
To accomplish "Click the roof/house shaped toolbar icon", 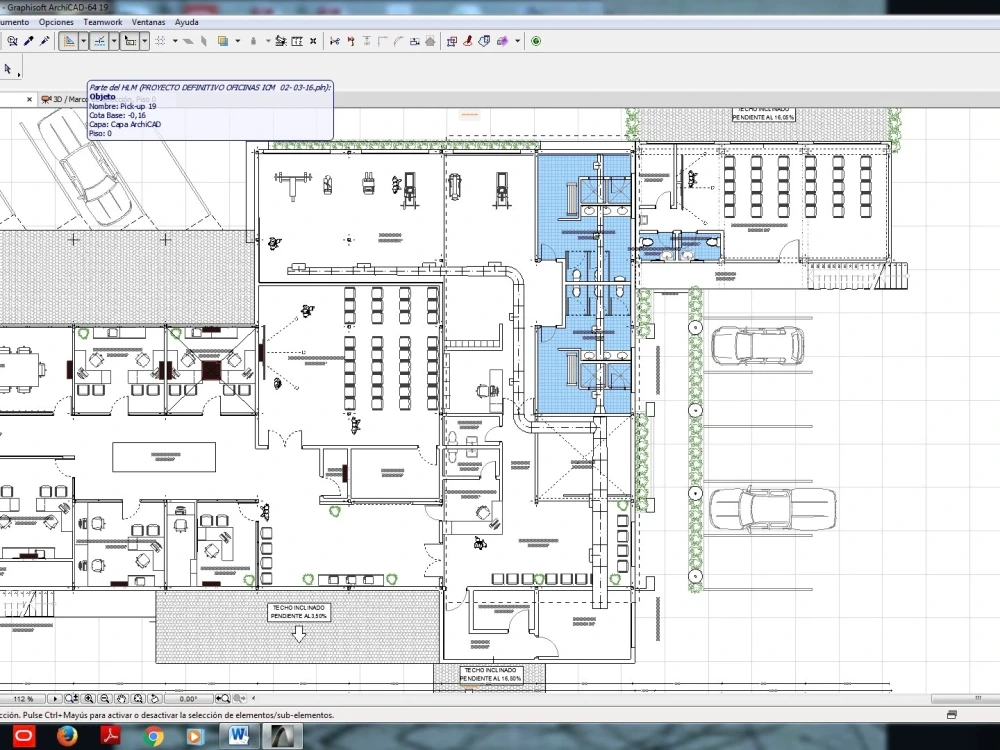I will (x=430, y=41).
